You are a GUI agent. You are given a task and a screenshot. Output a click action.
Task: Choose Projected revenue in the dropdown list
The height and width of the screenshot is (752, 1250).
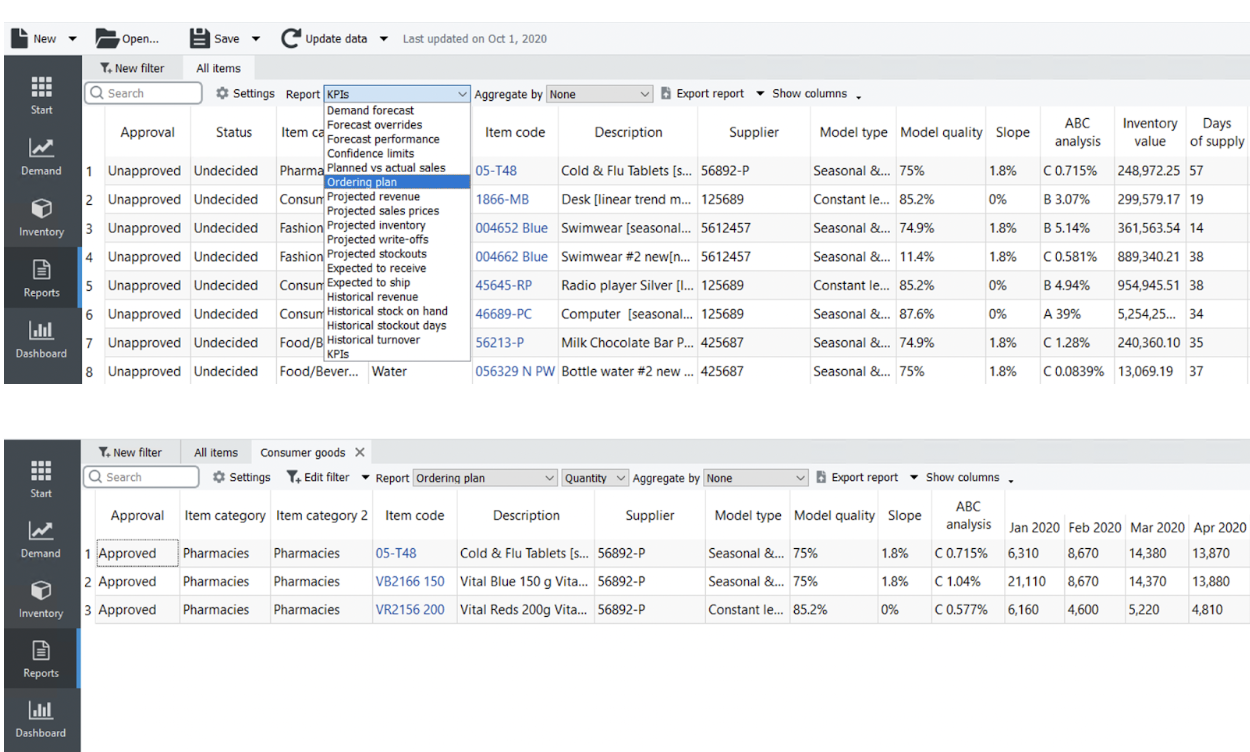pyautogui.click(x=376, y=197)
